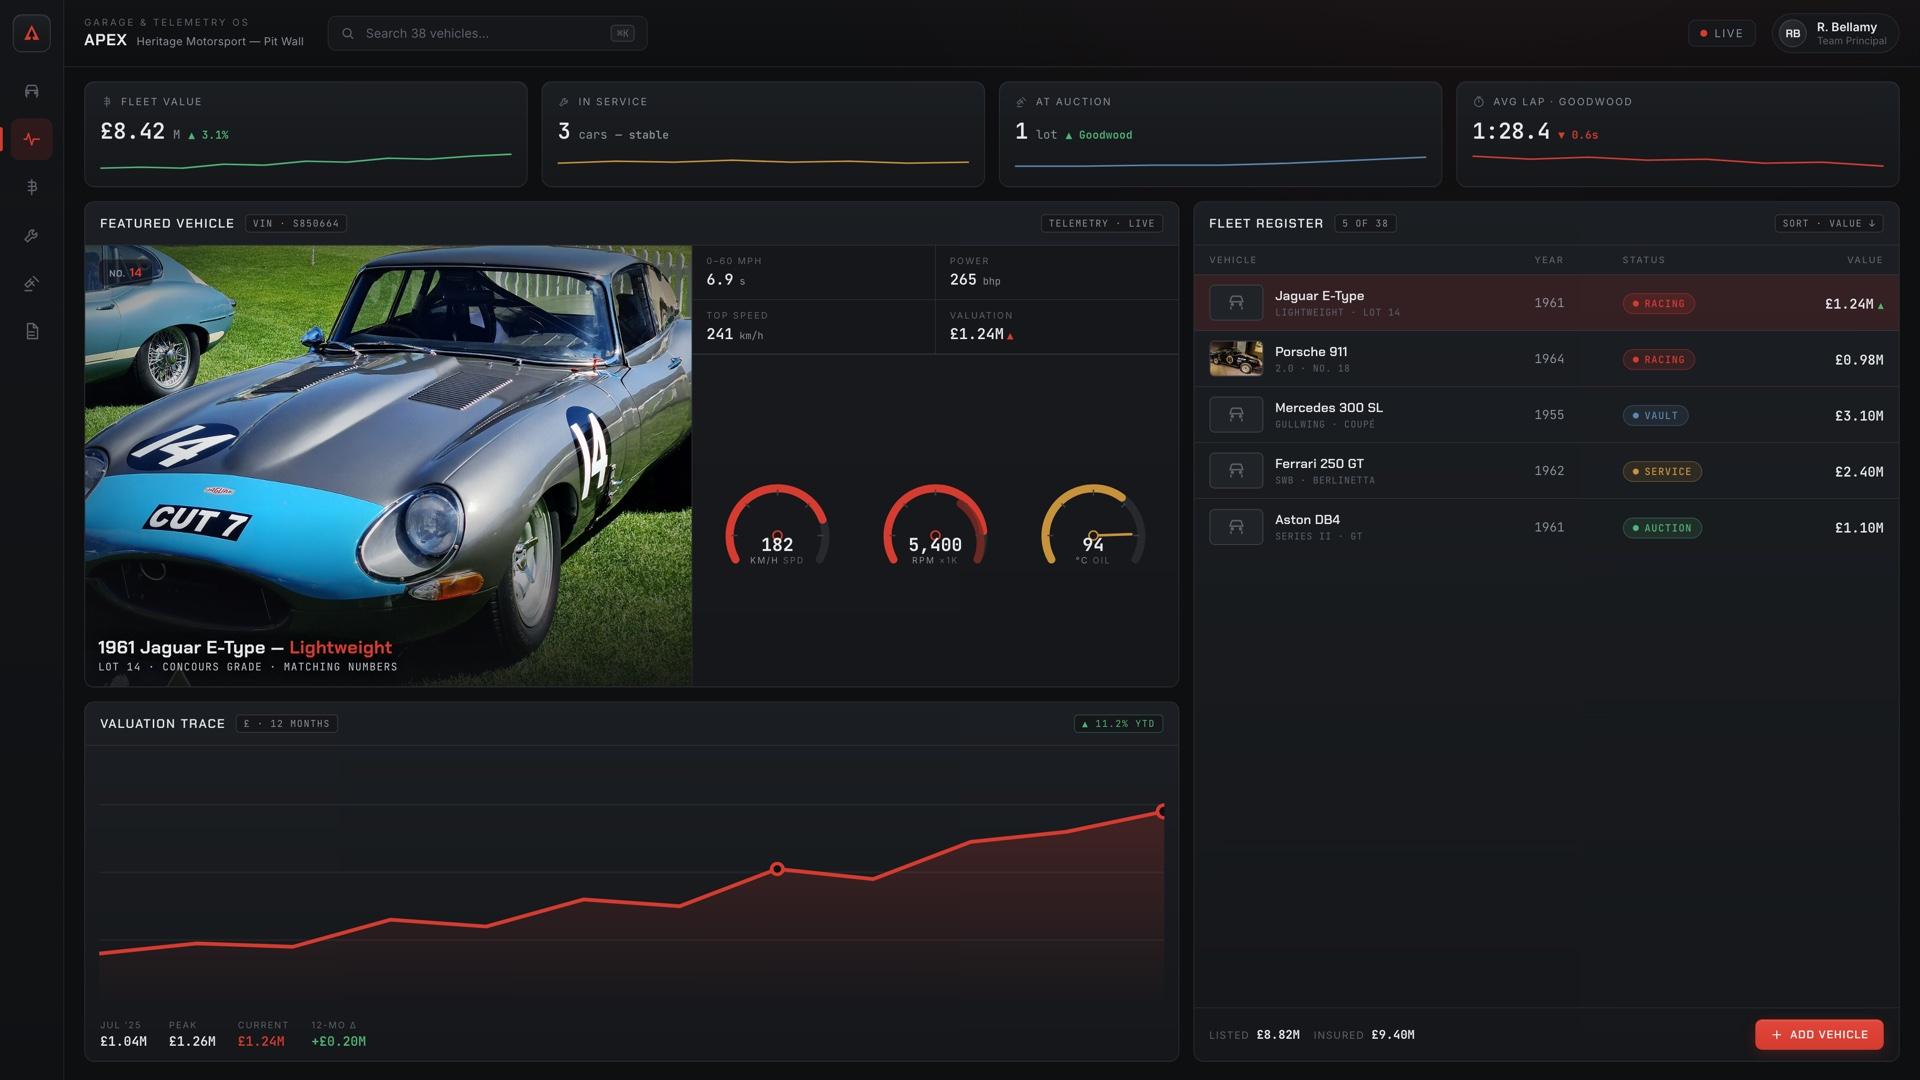Image resolution: width=1920 pixels, height=1080 pixels.
Task: Sort by the VALUE column header
Action: (x=1864, y=260)
